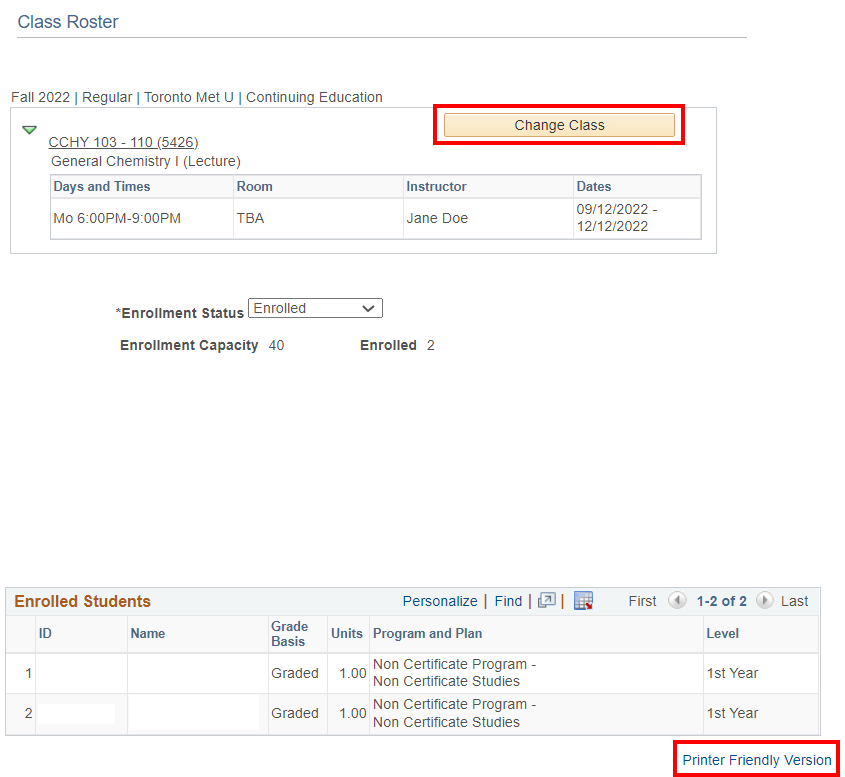The image size is (845, 777).
Task: Go to previous page of students
Action: (x=677, y=601)
